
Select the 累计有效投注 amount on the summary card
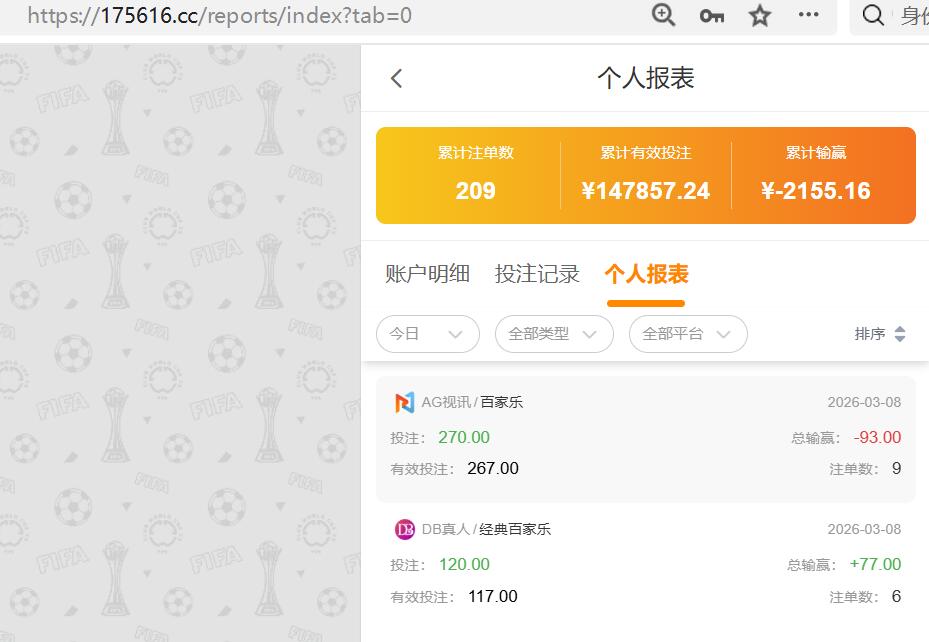(646, 190)
